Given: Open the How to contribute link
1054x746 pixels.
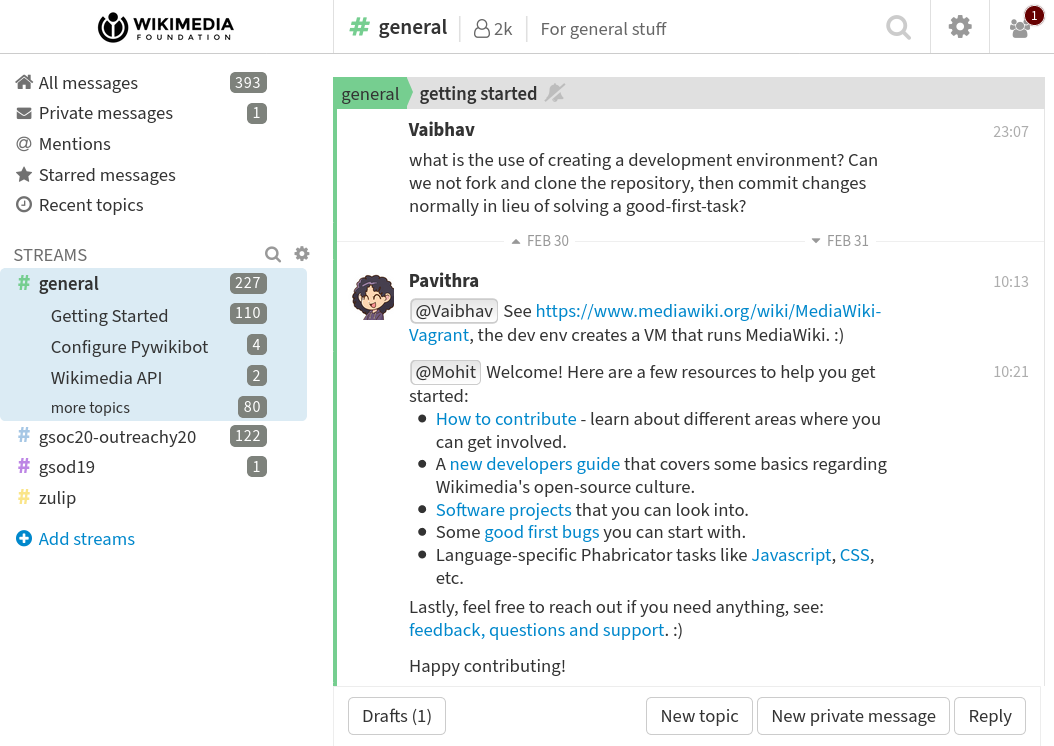Looking at the screenshot, I should pos(505,419).
